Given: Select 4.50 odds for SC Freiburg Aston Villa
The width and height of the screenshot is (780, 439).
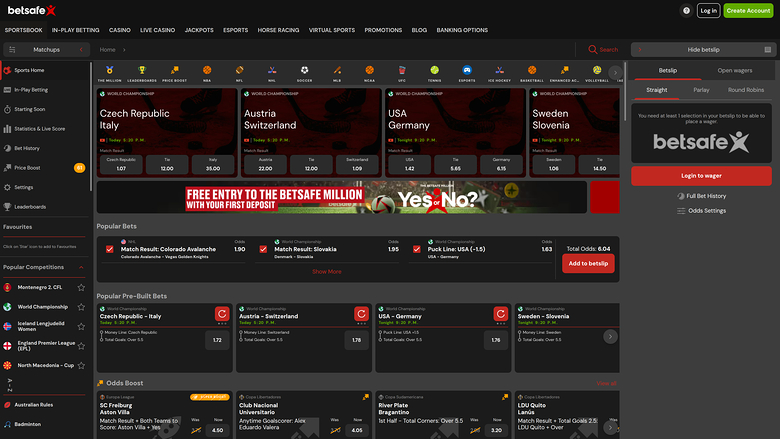Looking at the screenshot, I should pyautogui.click(x=218, y=430).
